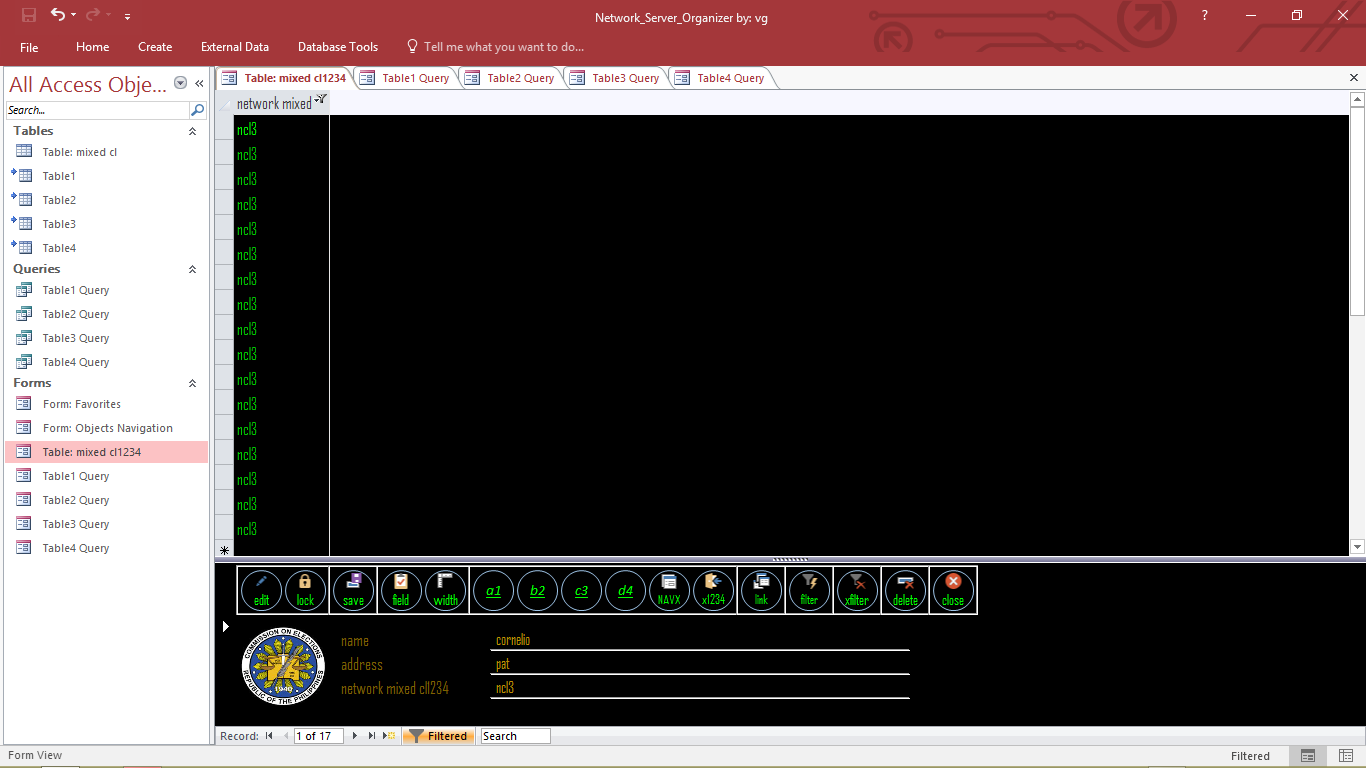Click the a1 link button
The image size is (1366, 768).
pyautogui.click(x=493, y=590)
